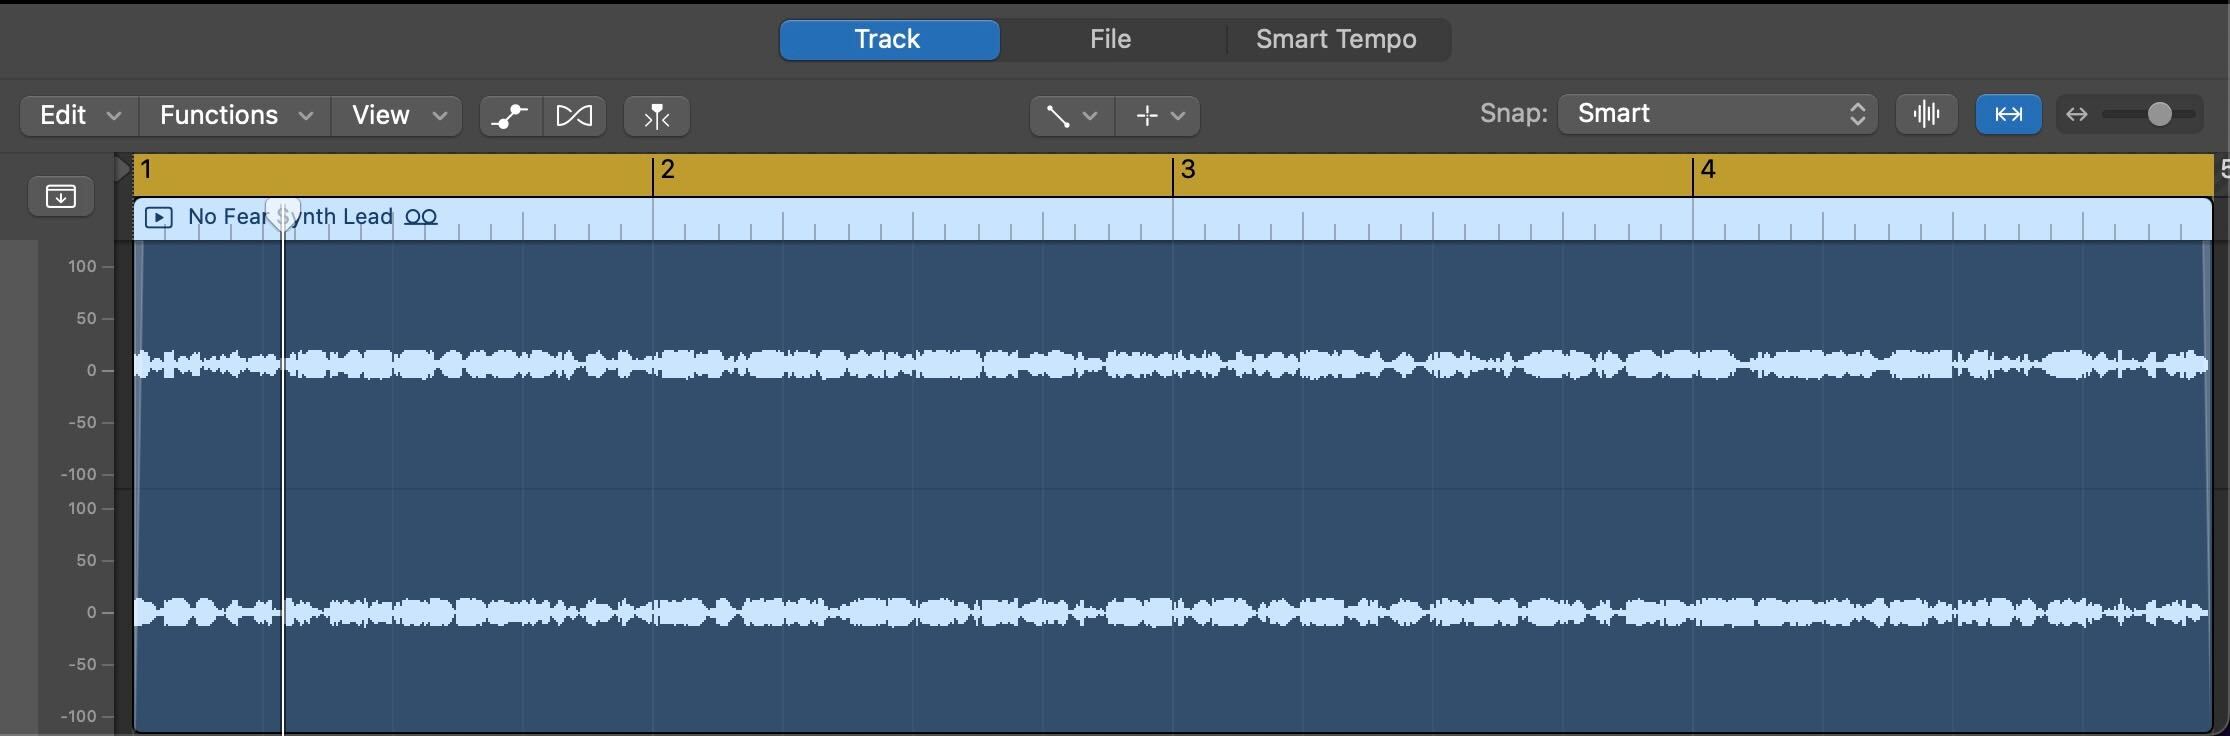Click the inbox icon left of ruler
Image resolution: width=2230 pixels, height=736 pixels.
[x=61, y=196]
